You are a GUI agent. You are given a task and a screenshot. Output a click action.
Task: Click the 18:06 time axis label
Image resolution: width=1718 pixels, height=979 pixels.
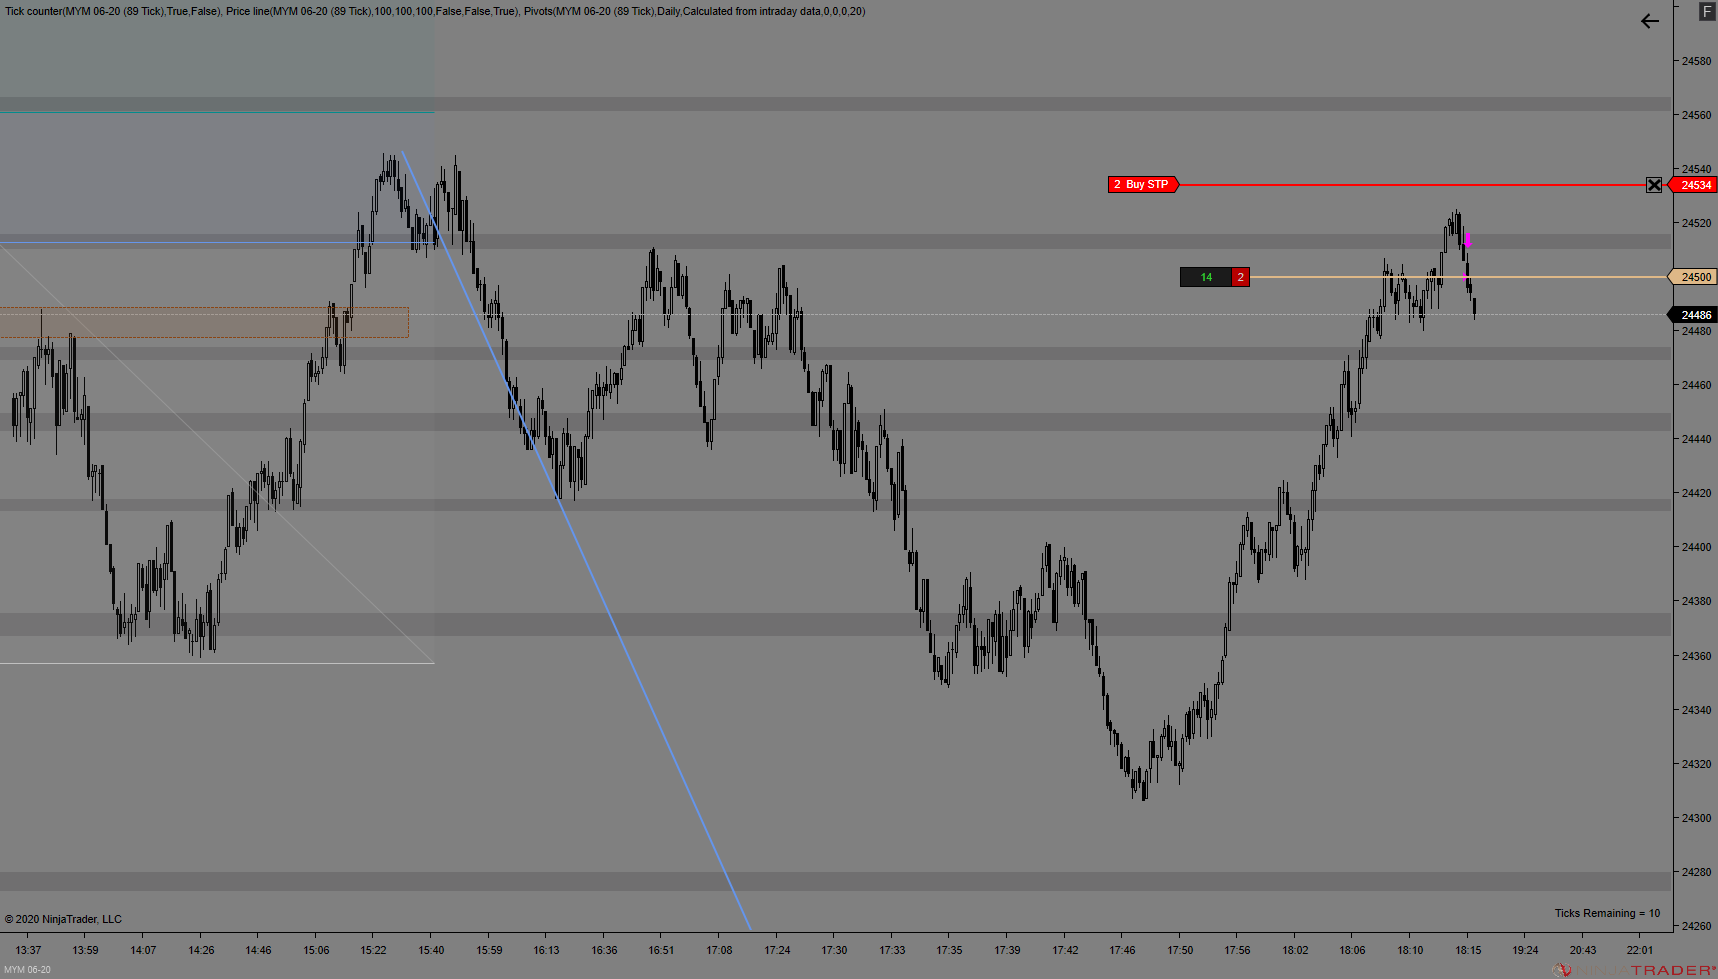click(x=1352, y=950)
